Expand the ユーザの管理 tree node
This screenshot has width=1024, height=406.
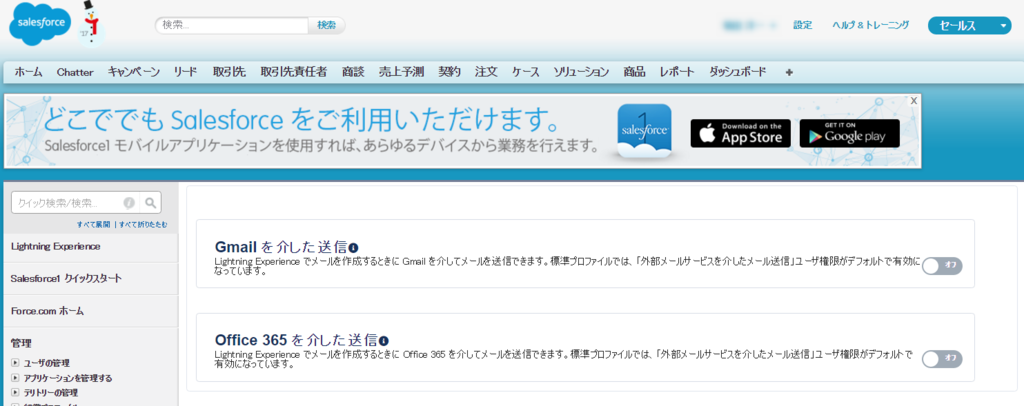(15, 363)
